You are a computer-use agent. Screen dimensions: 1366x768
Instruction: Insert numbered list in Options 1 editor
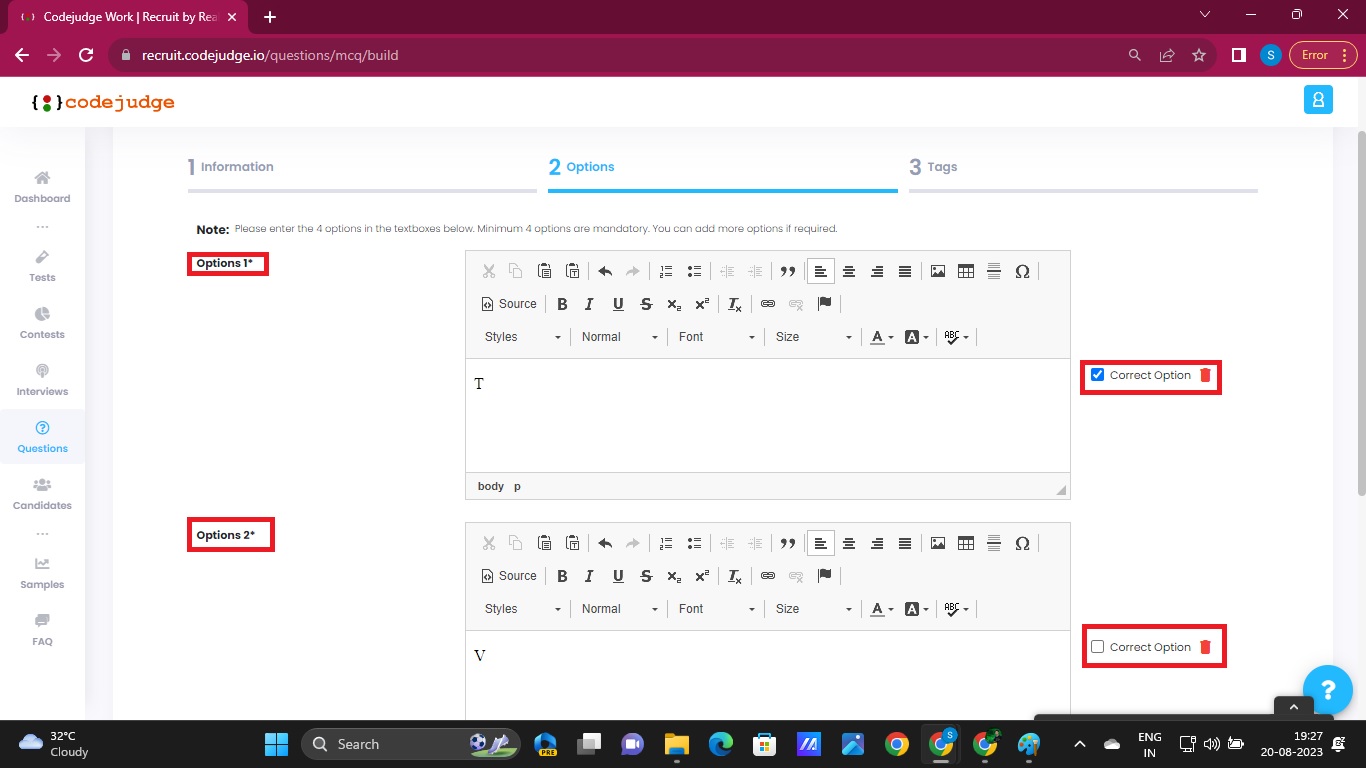point(666,271)
